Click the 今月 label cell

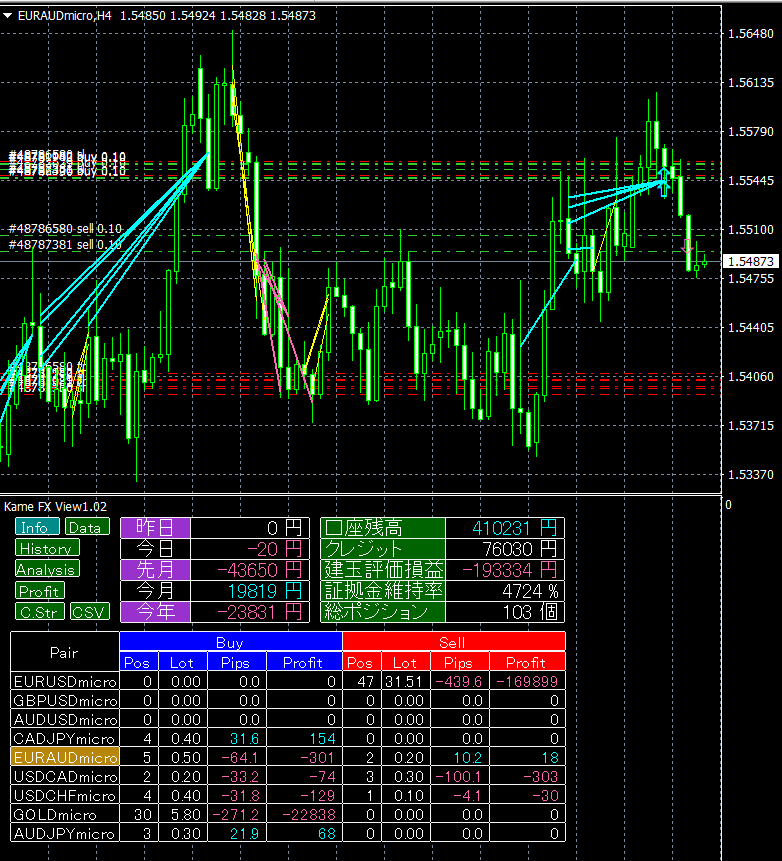(155, 591)
